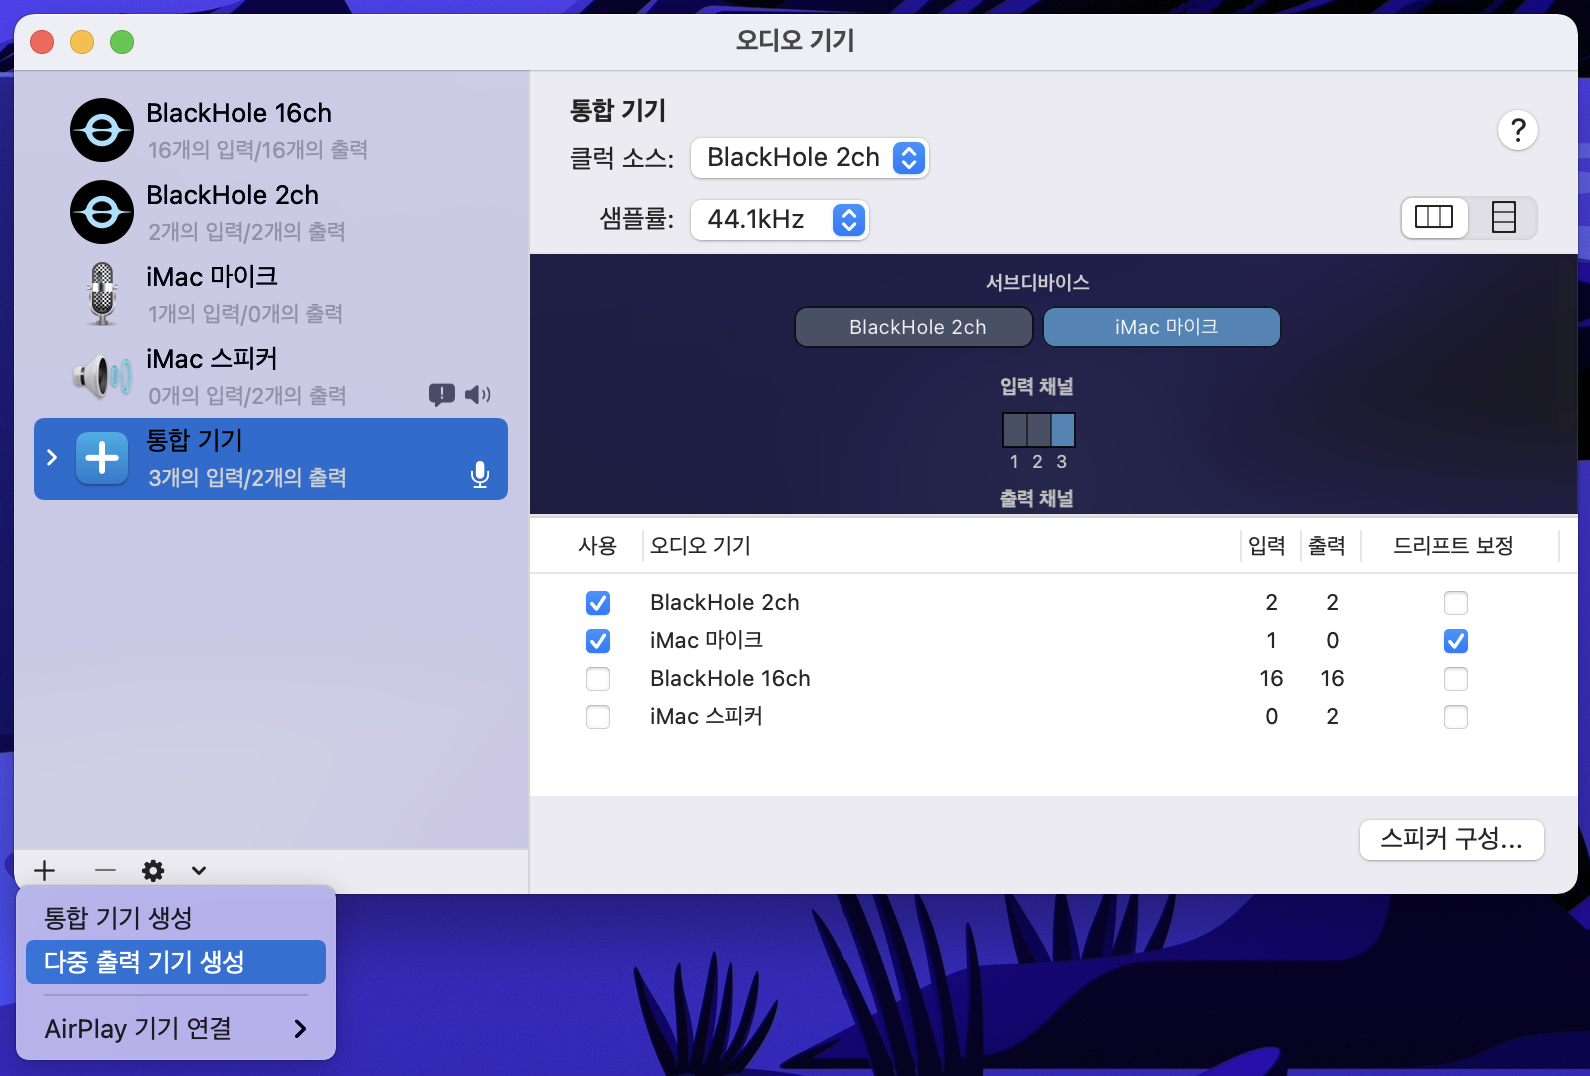
Task: Check 사용 for BlackHole 16ch
Action: [598, 679]
